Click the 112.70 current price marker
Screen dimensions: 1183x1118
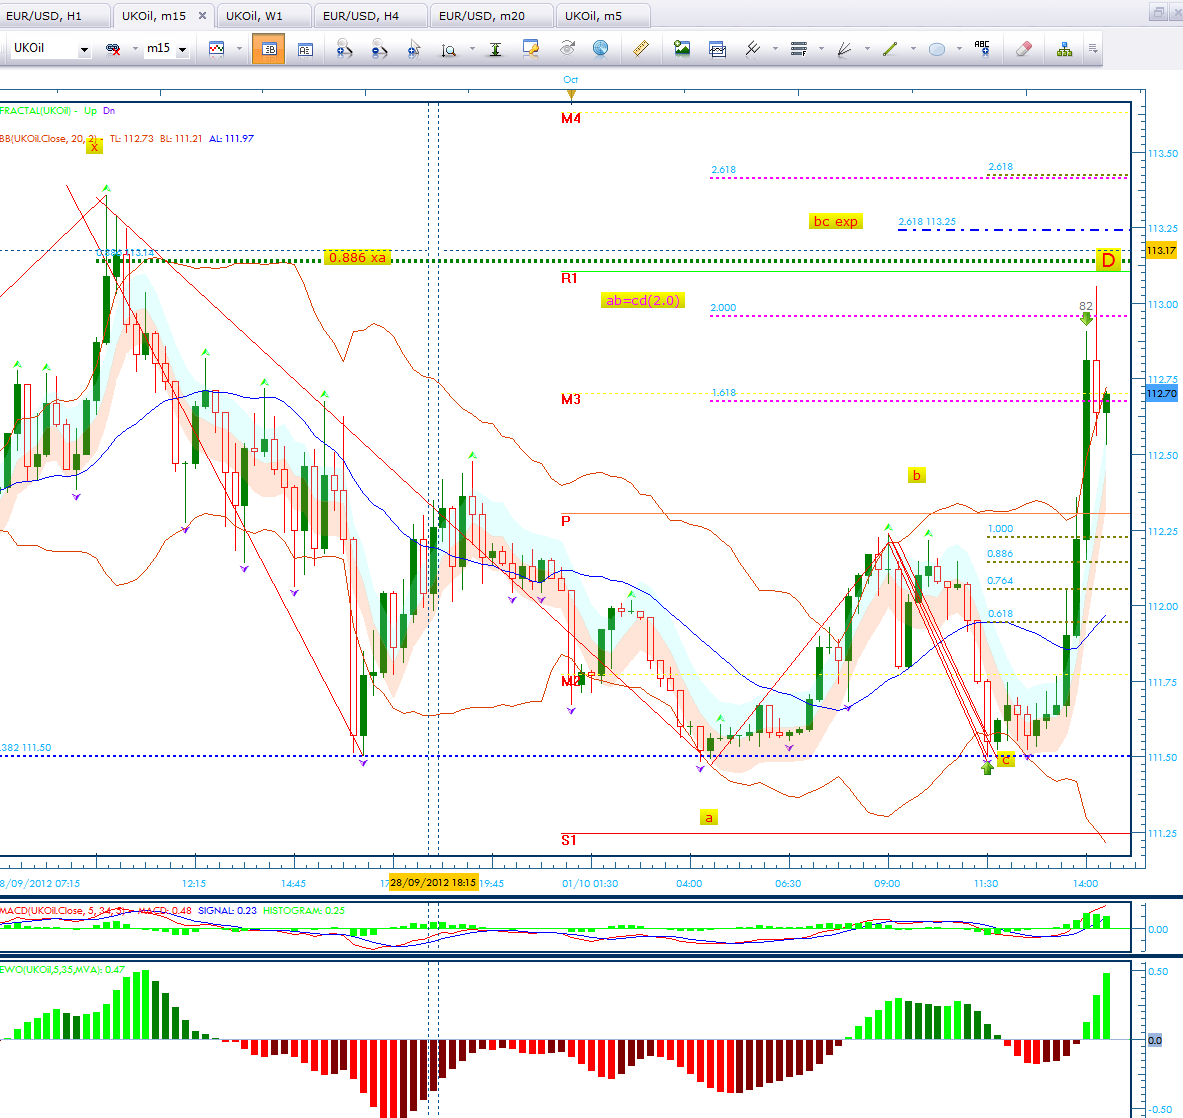click(x=1161, y=394)
